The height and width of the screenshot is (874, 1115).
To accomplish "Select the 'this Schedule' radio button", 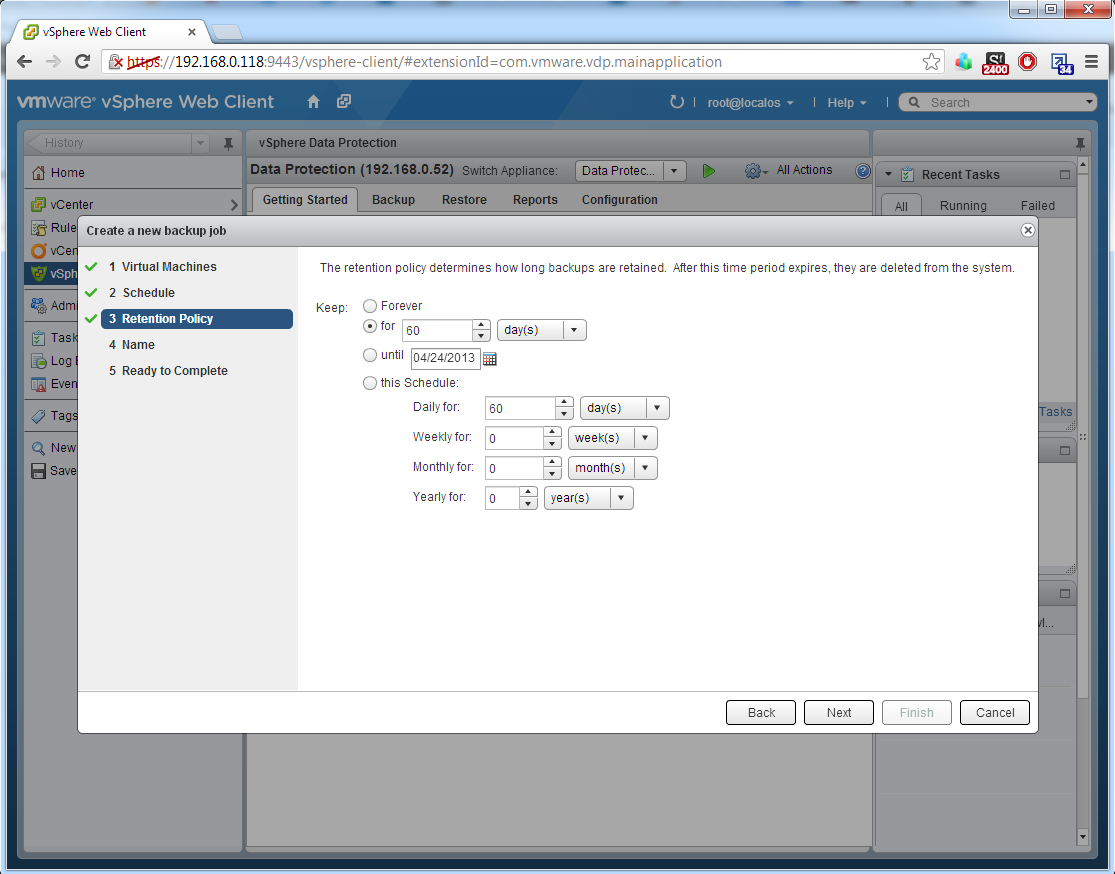I will pos(370,383).
